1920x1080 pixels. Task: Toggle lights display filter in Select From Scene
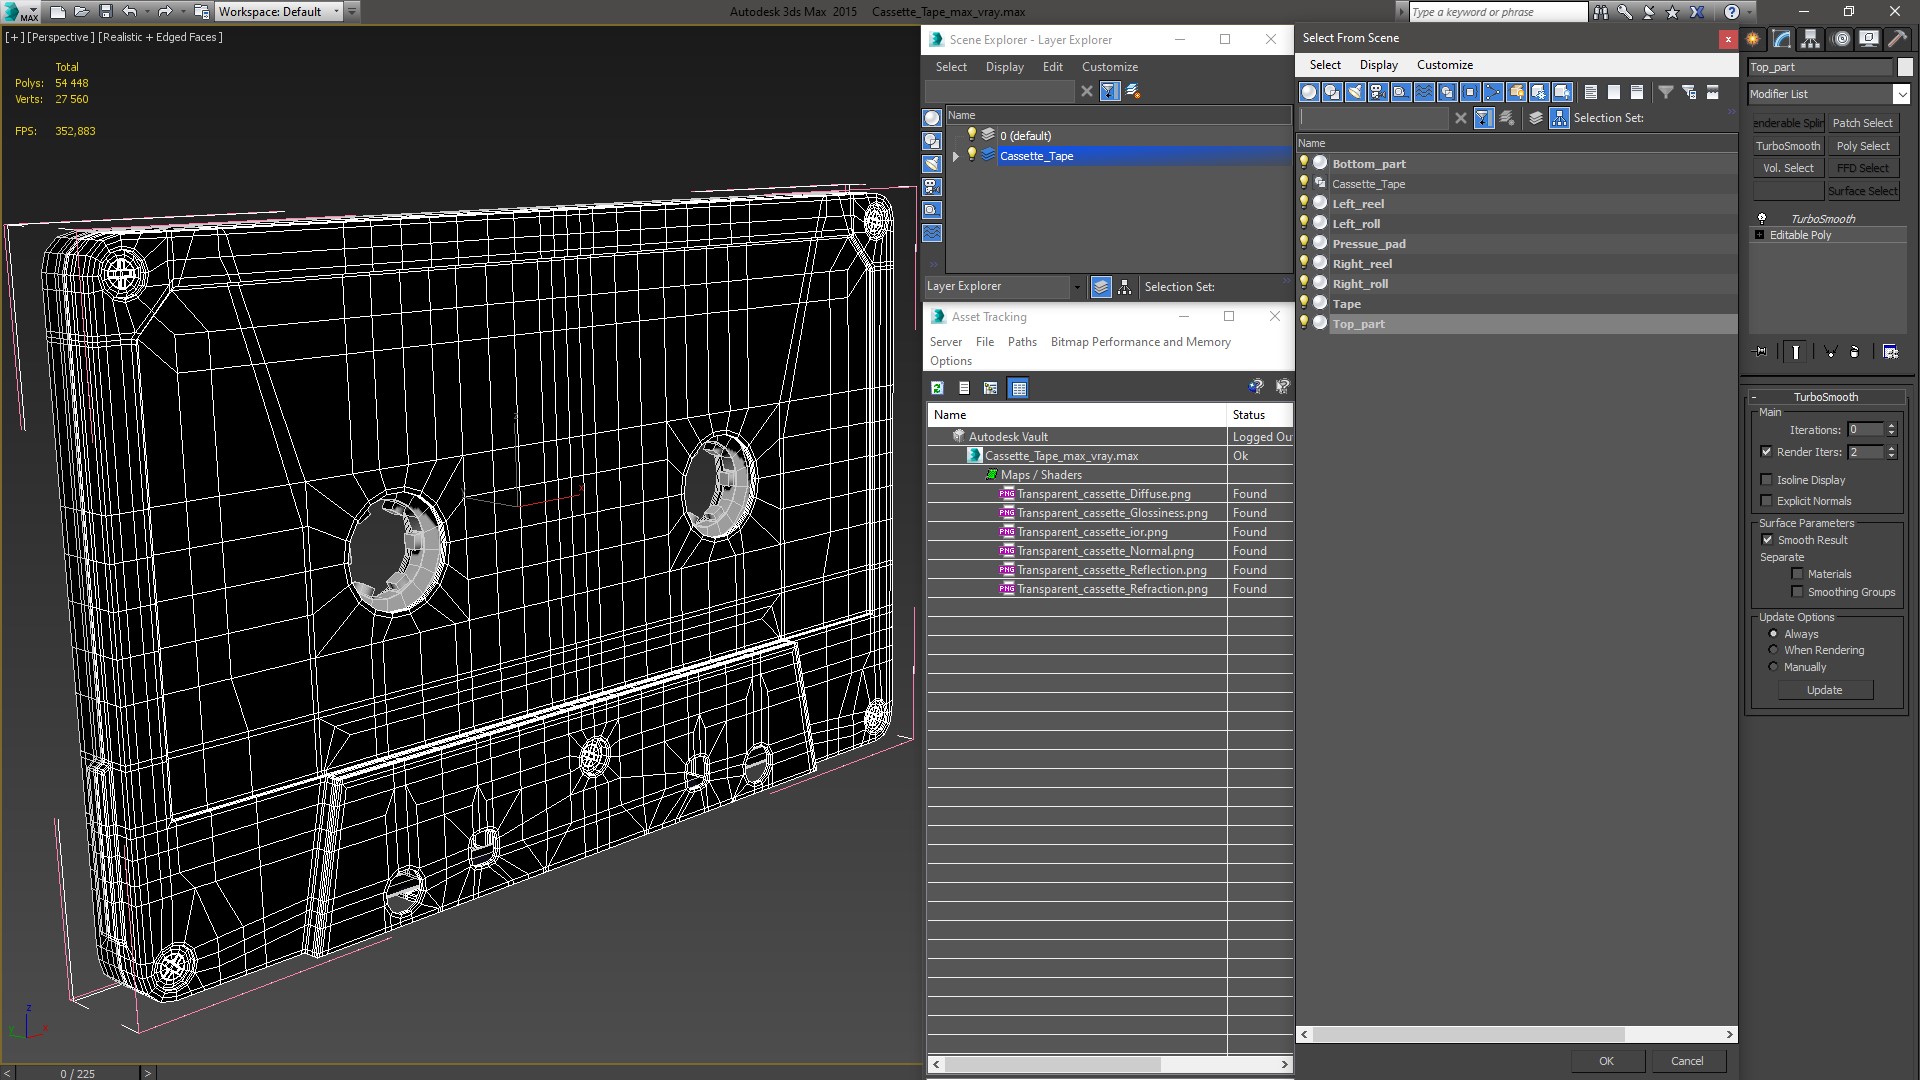1355,92
